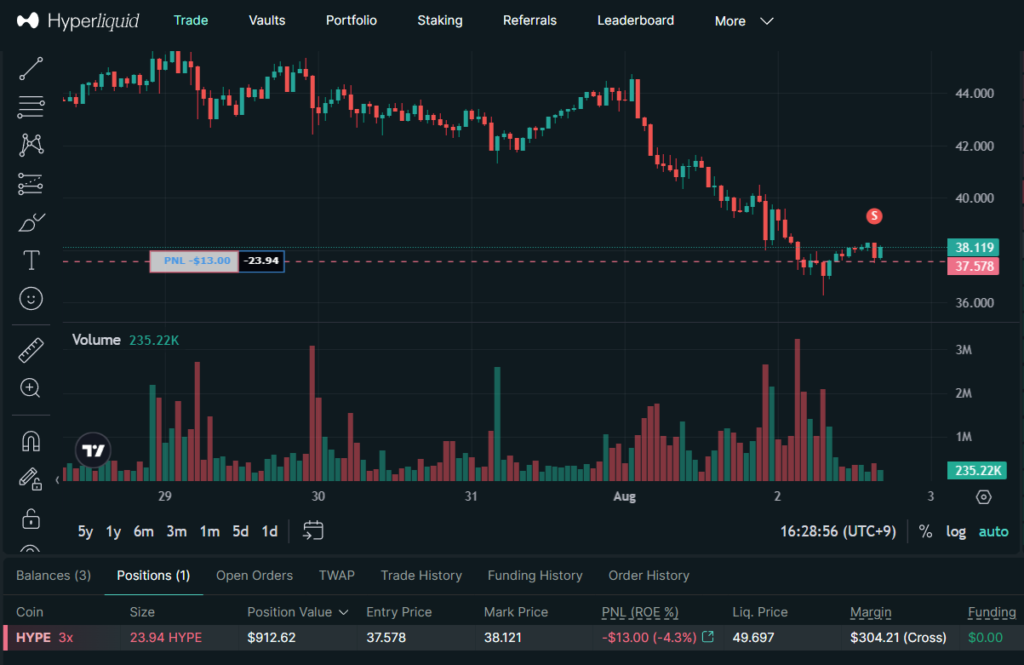Set chart range to 5d

click(x=240, y=532)
